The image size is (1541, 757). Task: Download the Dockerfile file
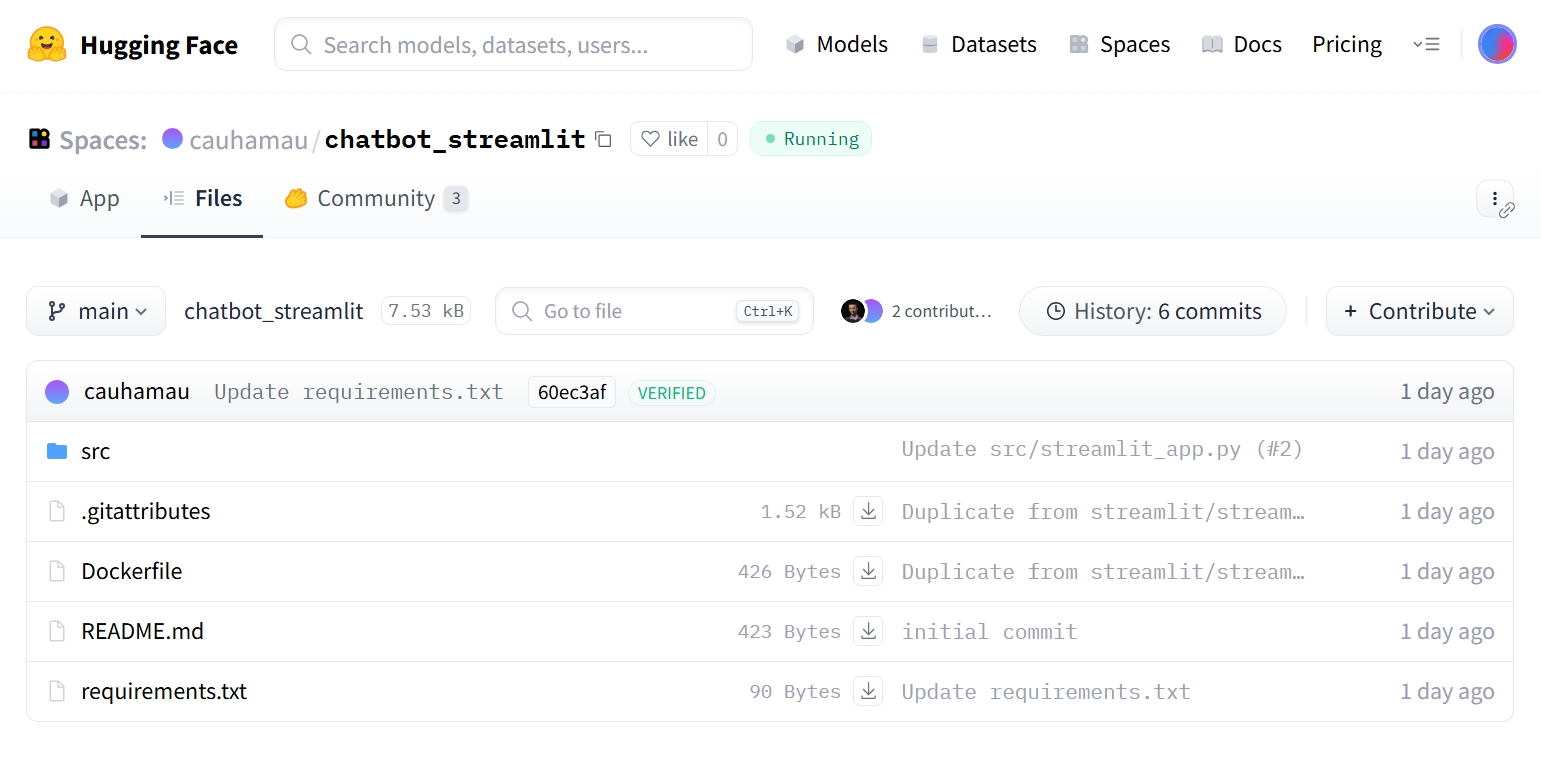(x=868, y=572)
